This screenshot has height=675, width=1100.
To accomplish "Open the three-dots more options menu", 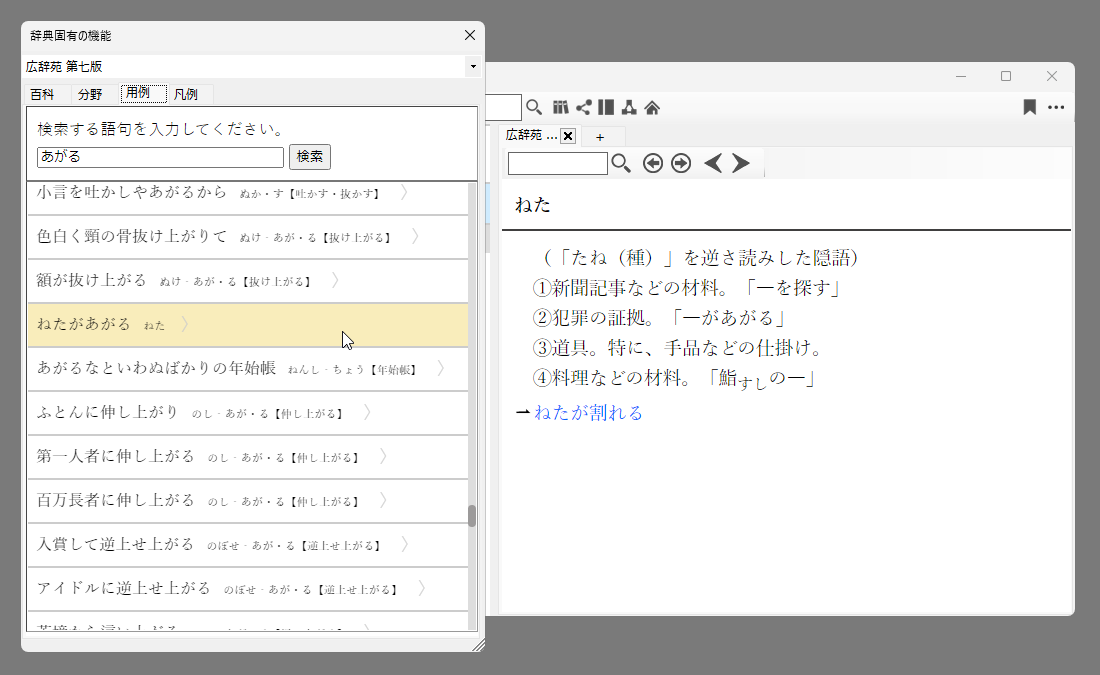I will tap(1056, 107).
